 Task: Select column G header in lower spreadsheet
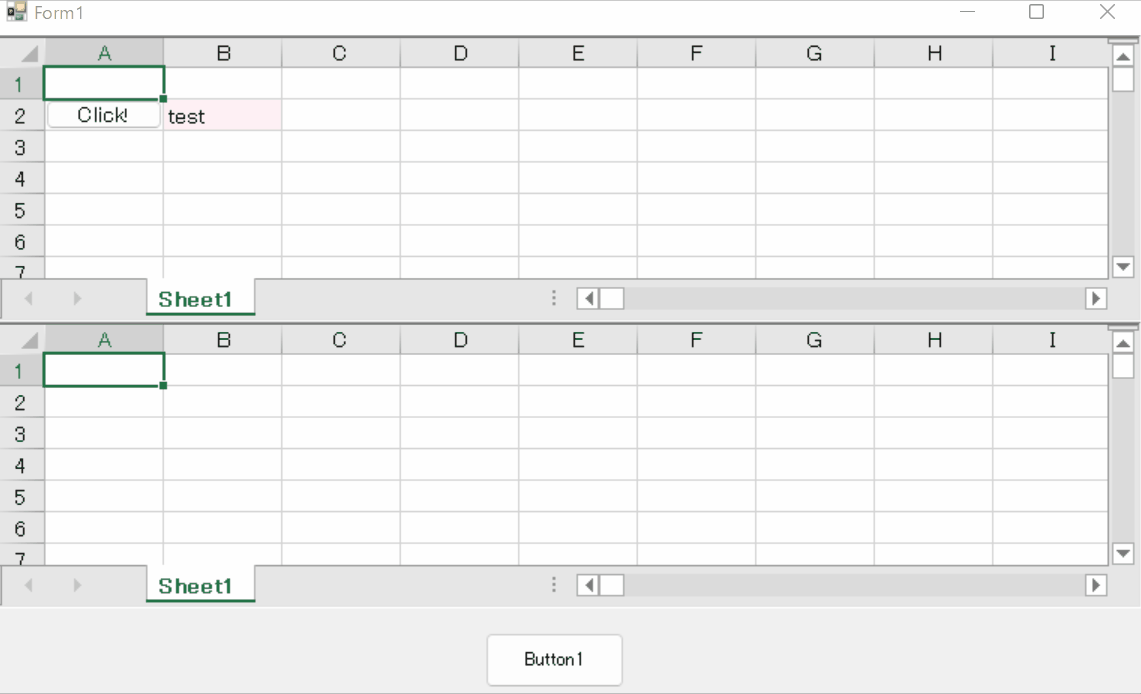[815, 340]
